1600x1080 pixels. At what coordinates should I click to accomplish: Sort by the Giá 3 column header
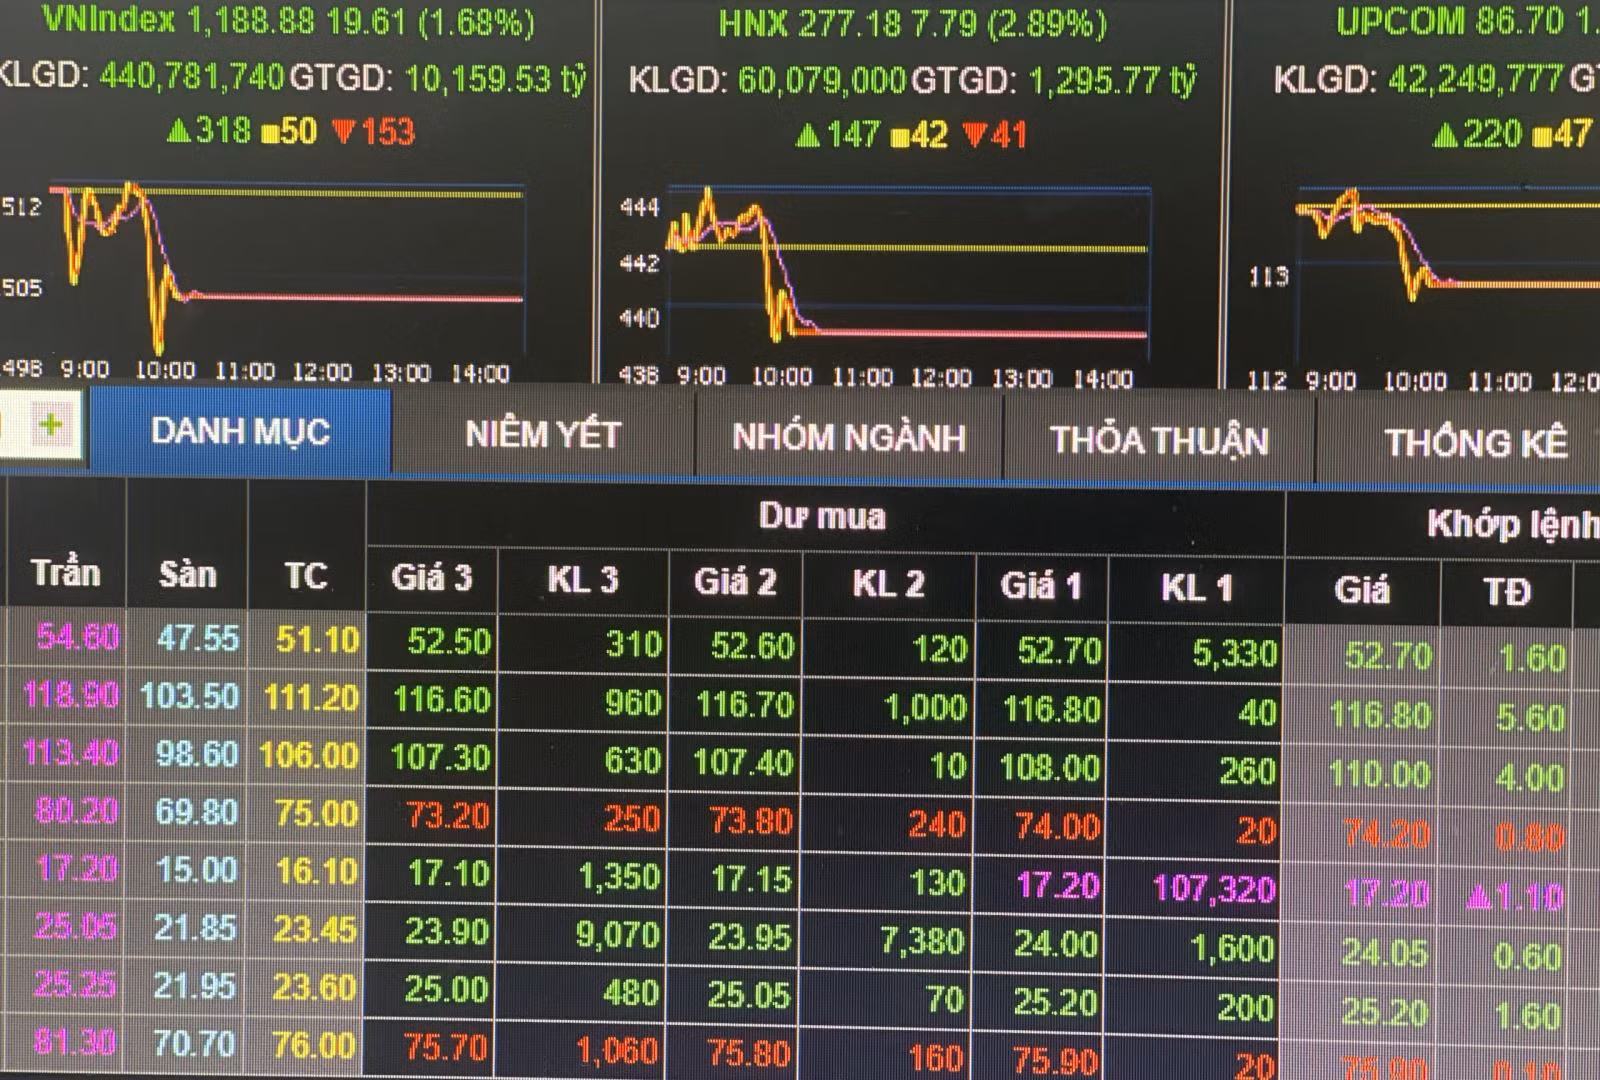point(431,578)
